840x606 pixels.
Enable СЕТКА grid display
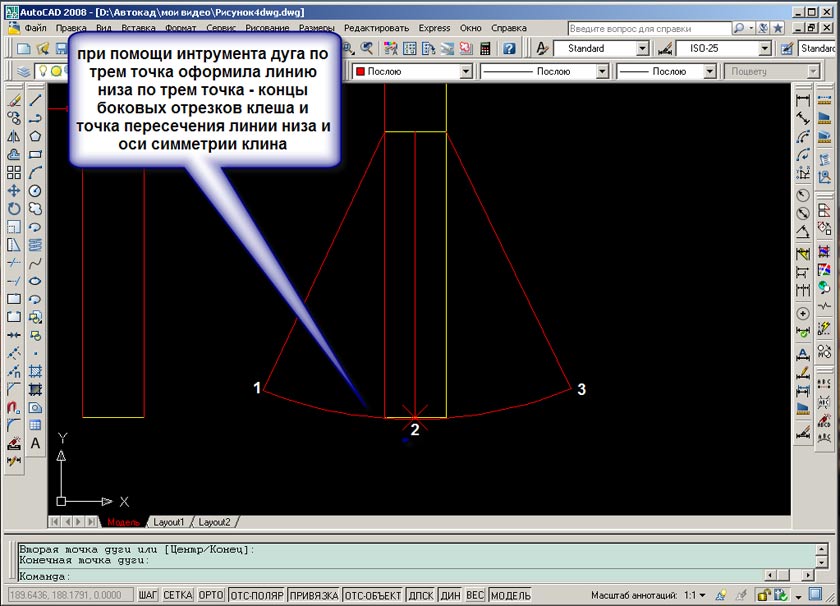(x=178, y=595)
